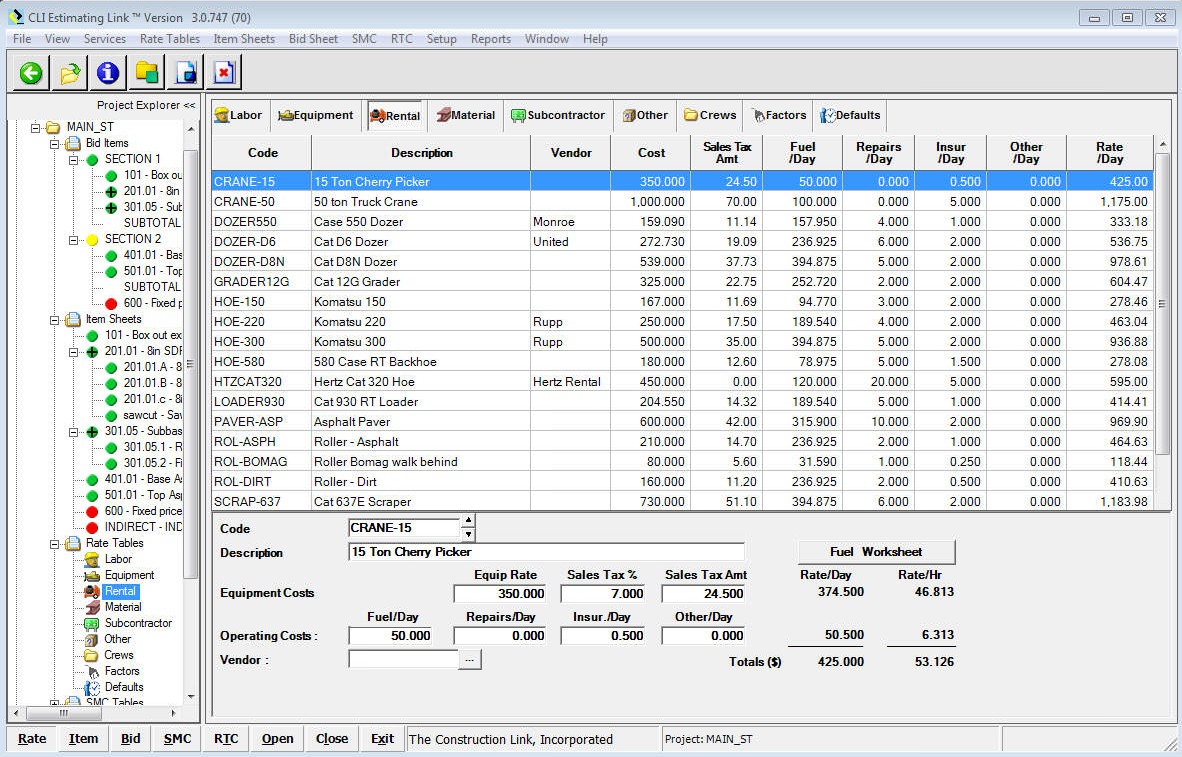The height and width of the screenshot is (757, 1182).
Task: Collapse the 201.01 - 8in SDR item node
Action: [x=73, y=351]
